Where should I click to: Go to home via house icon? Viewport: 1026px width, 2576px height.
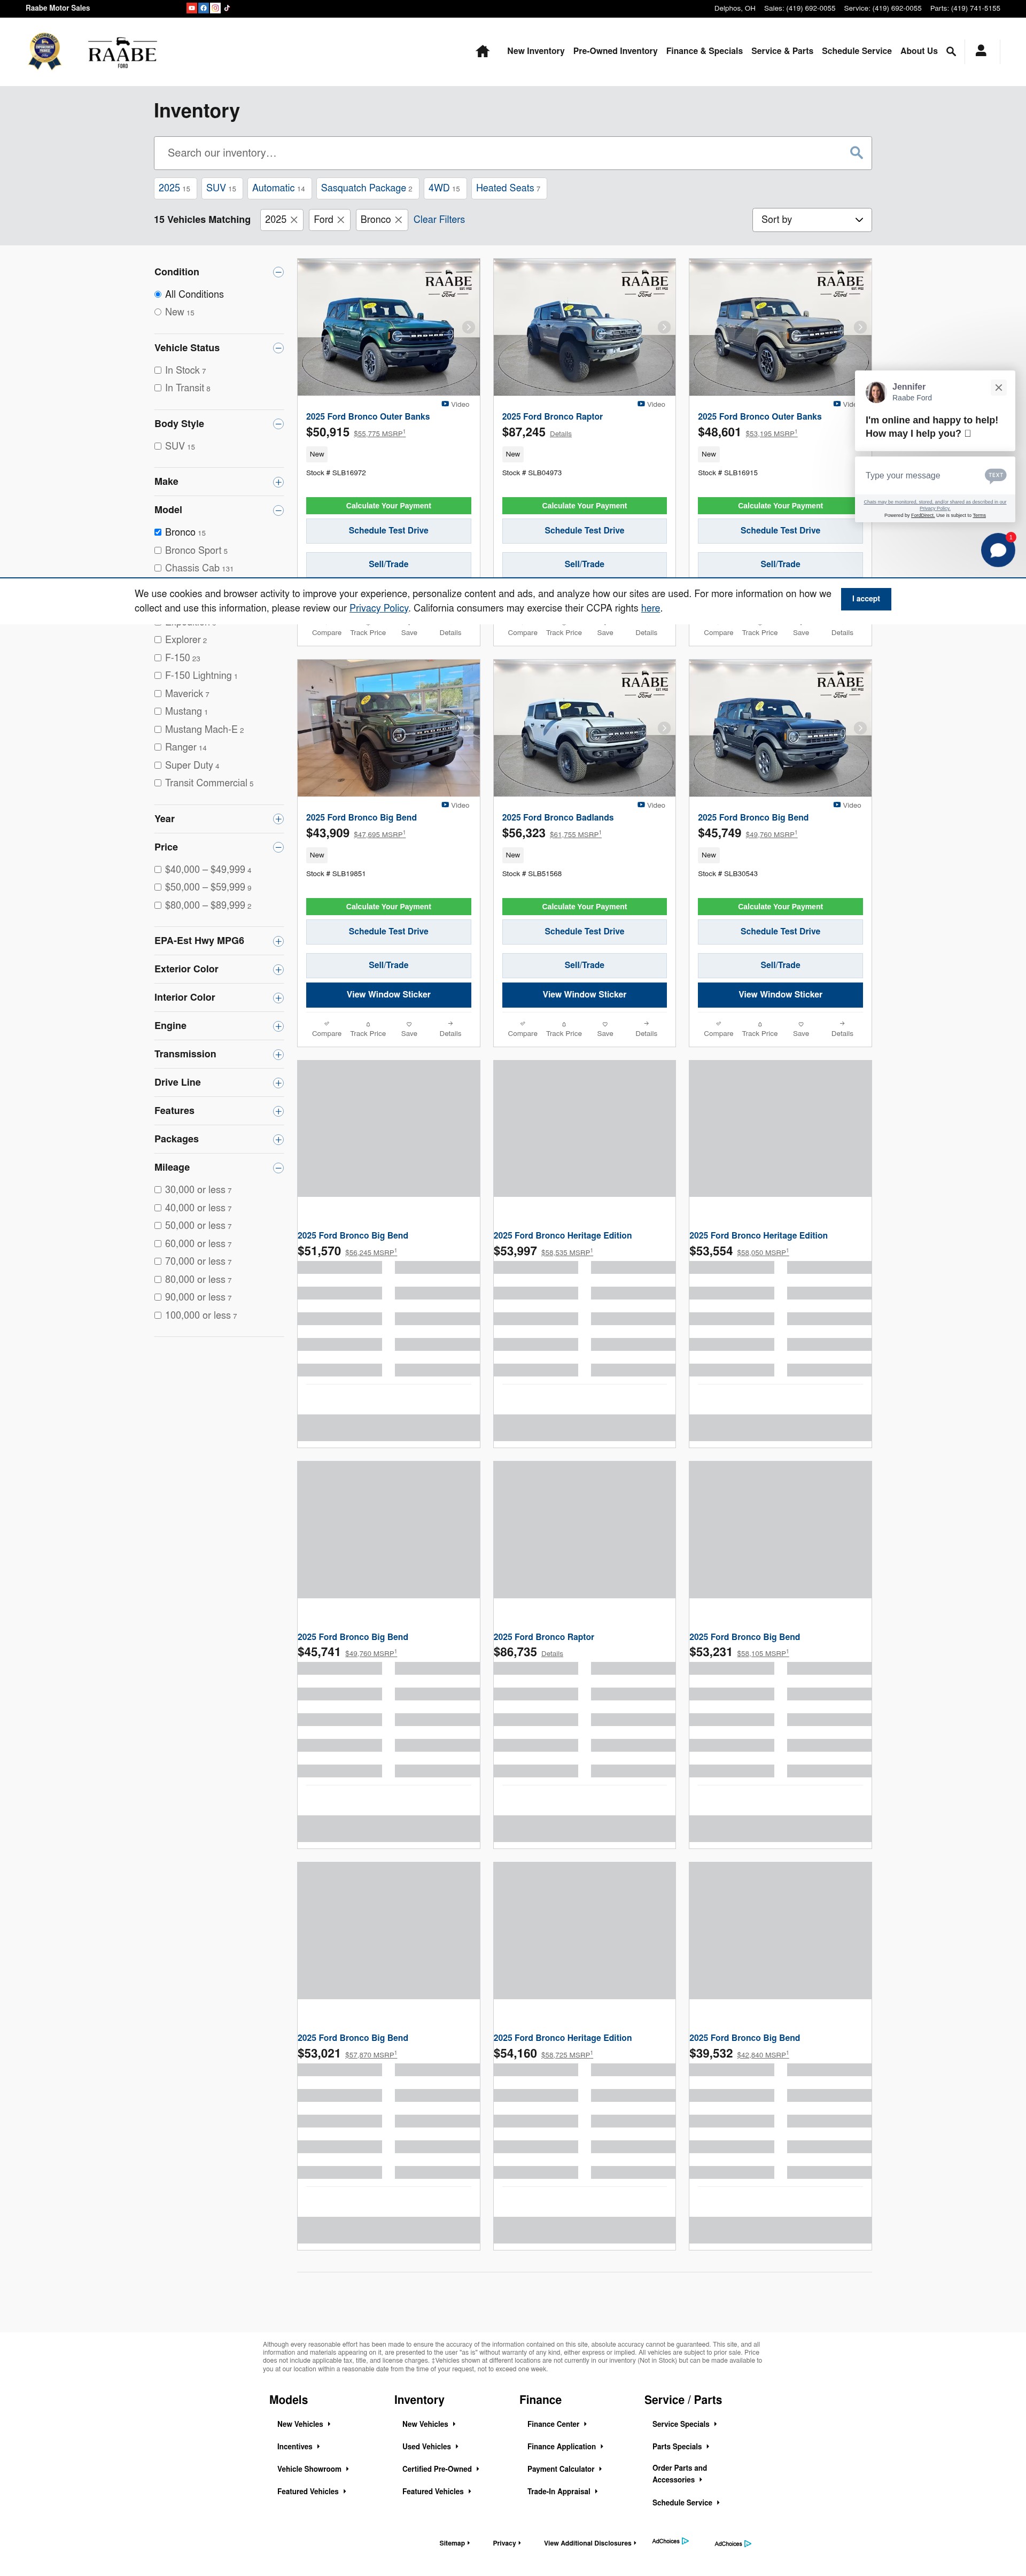coord(482,51)
